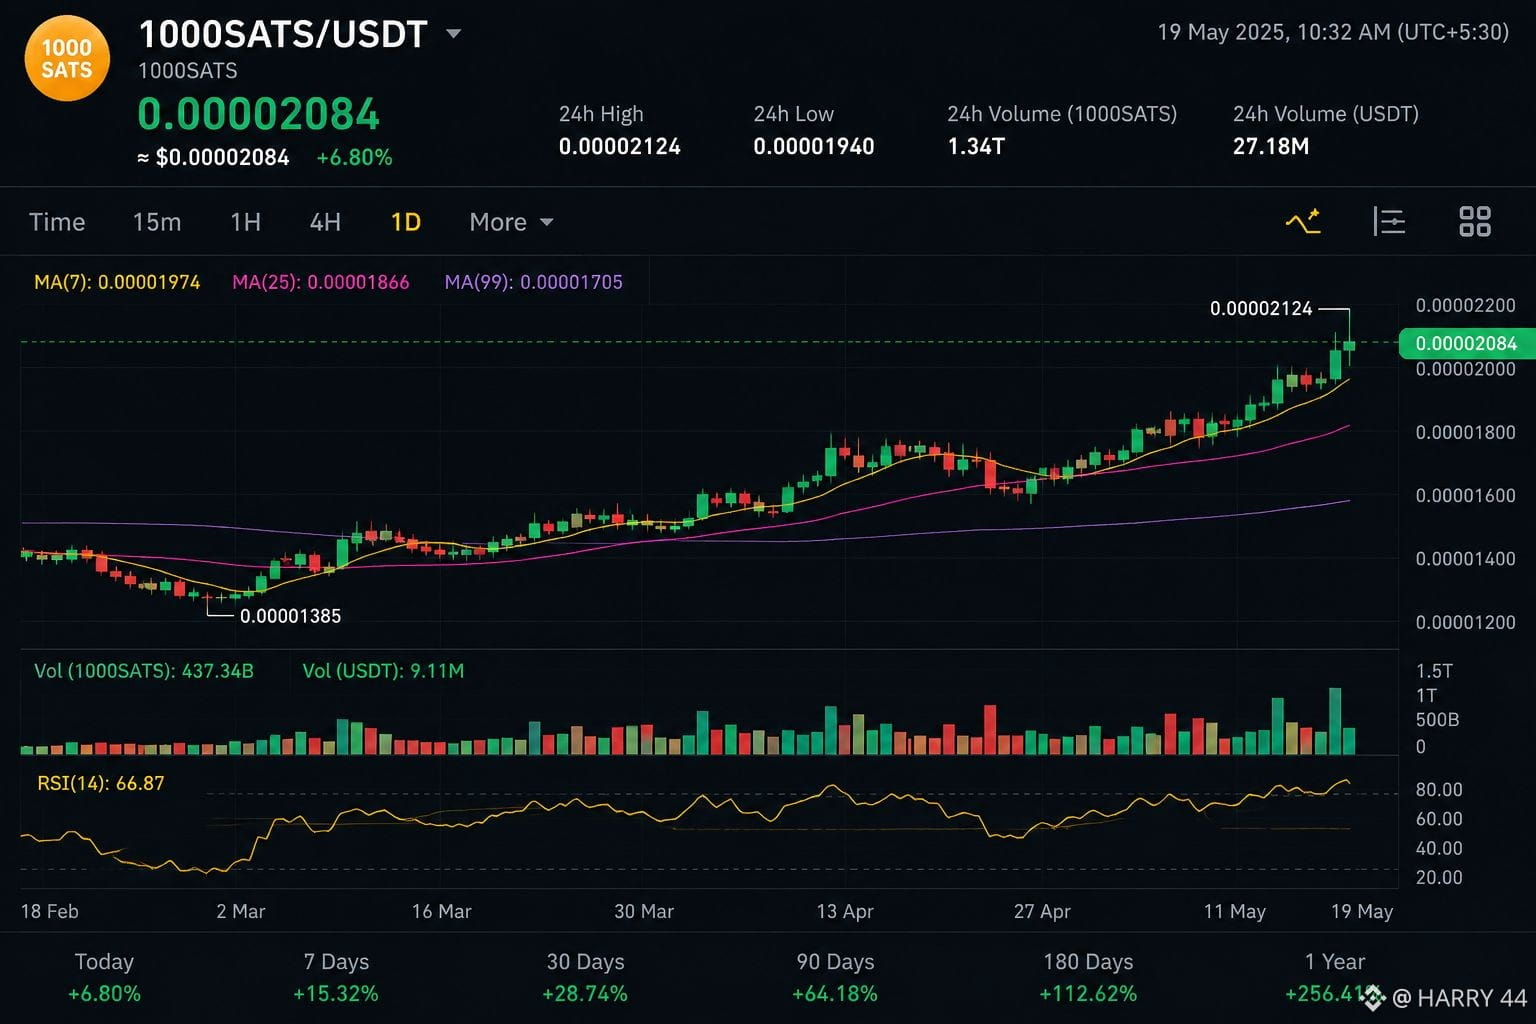Open the chart indicators line icon

coord(1303,221)
